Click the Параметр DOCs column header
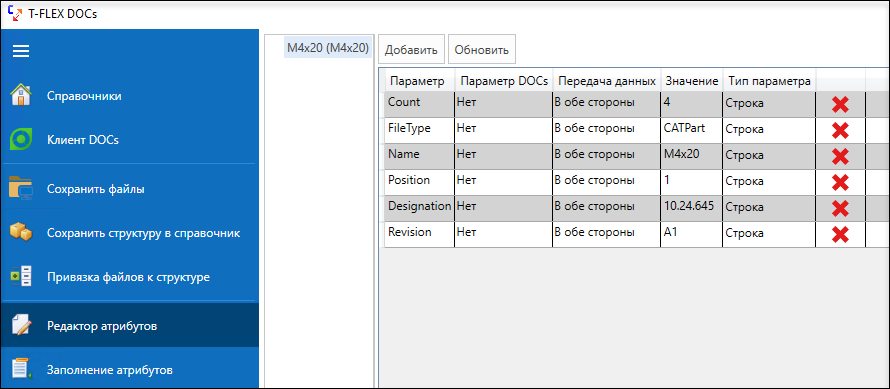Screen dimensions: 890x389 [503, 81]
